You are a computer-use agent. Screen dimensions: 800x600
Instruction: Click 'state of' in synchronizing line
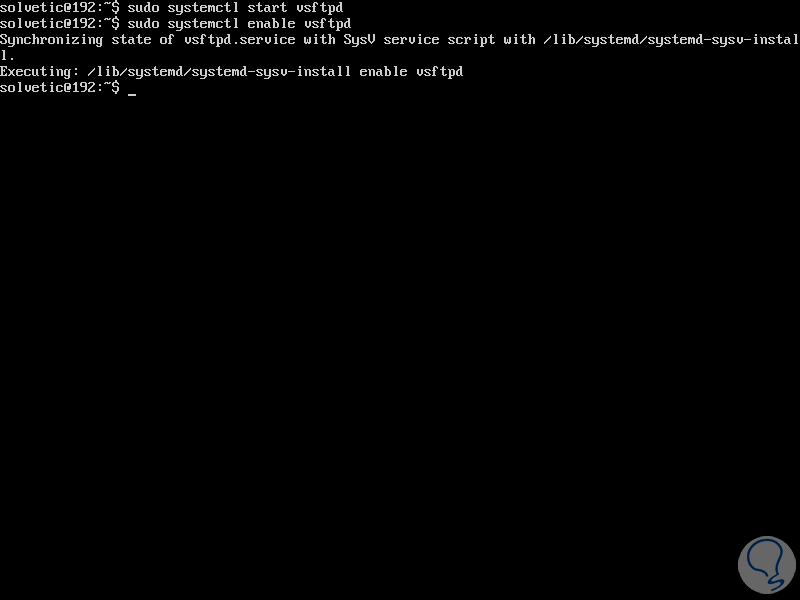point(143,40)
